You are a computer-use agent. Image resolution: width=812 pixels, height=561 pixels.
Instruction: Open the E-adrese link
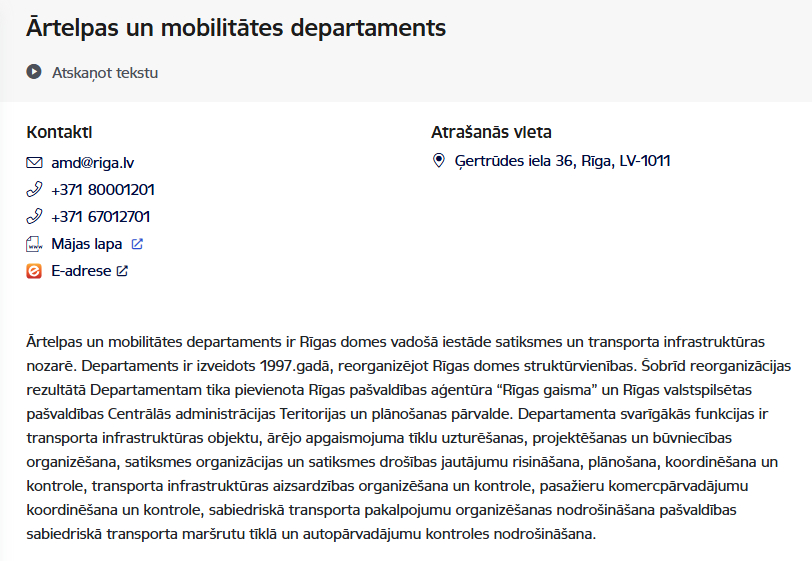[81, 270]
